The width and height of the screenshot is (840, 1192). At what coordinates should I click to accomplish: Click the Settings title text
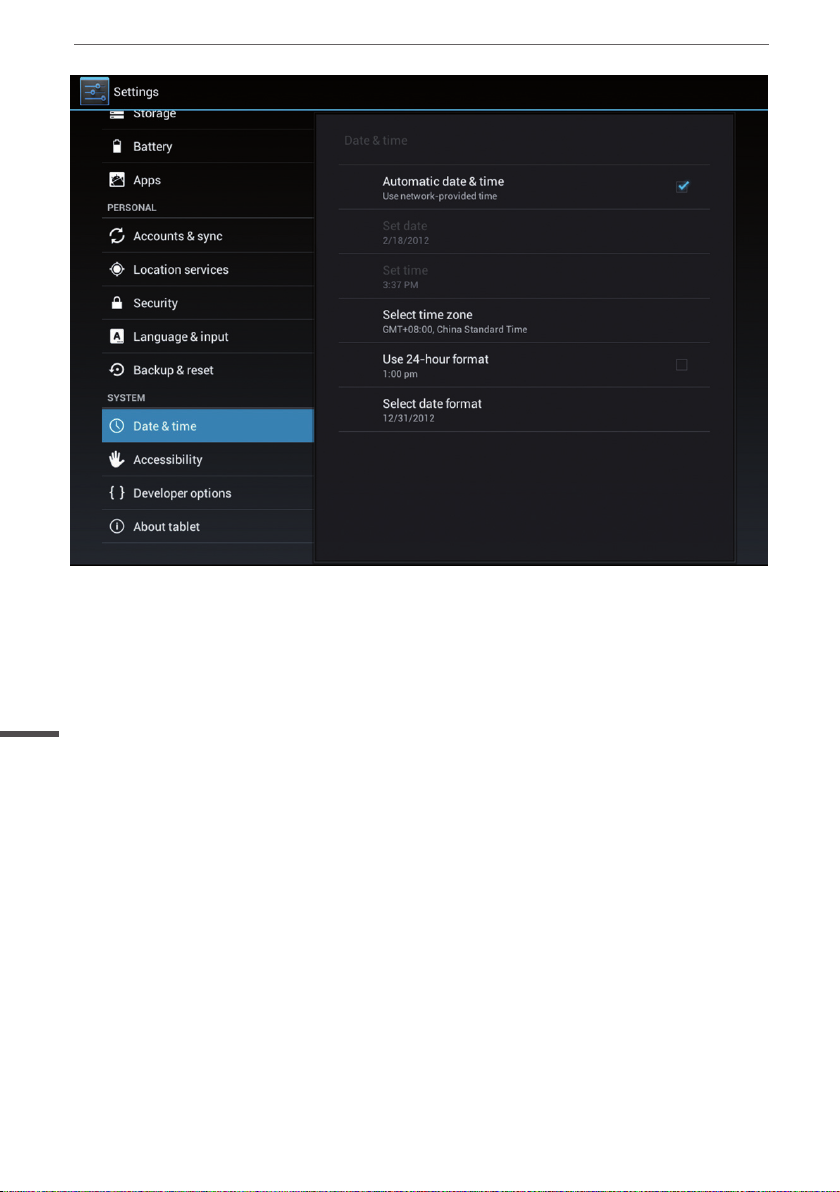click(136, 92)
